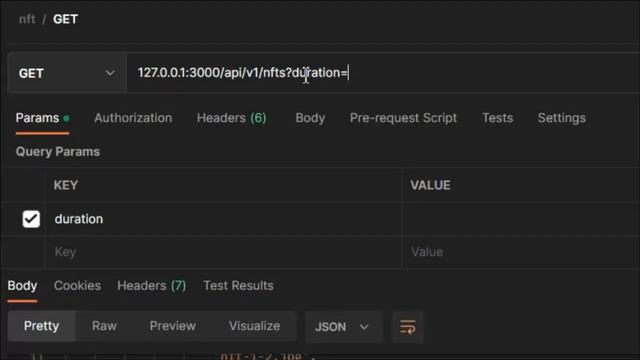Click the empty Key placeholder field

223,252
